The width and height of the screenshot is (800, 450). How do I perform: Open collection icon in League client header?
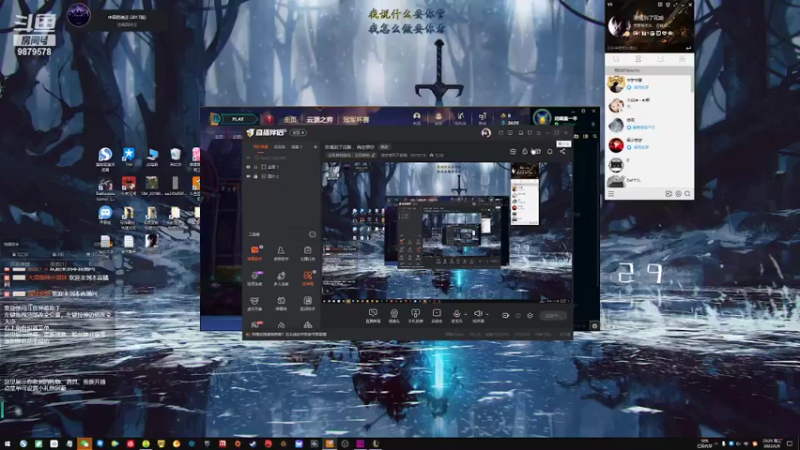(438, 117)
